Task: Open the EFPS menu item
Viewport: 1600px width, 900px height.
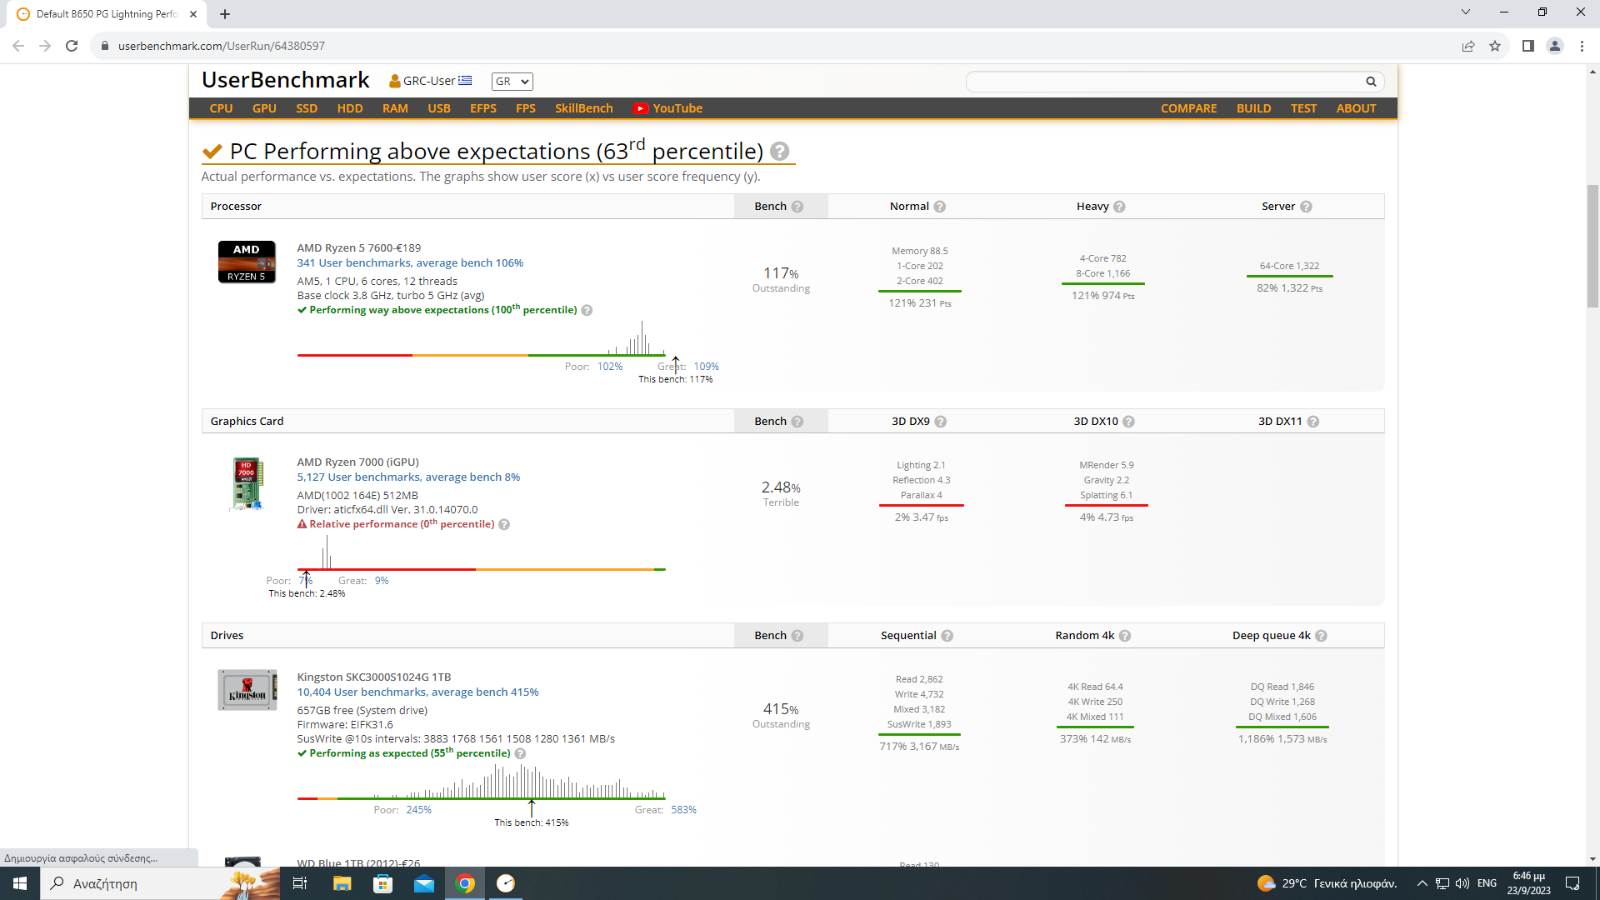Action: pyautogui.click(x=483, y=109)
